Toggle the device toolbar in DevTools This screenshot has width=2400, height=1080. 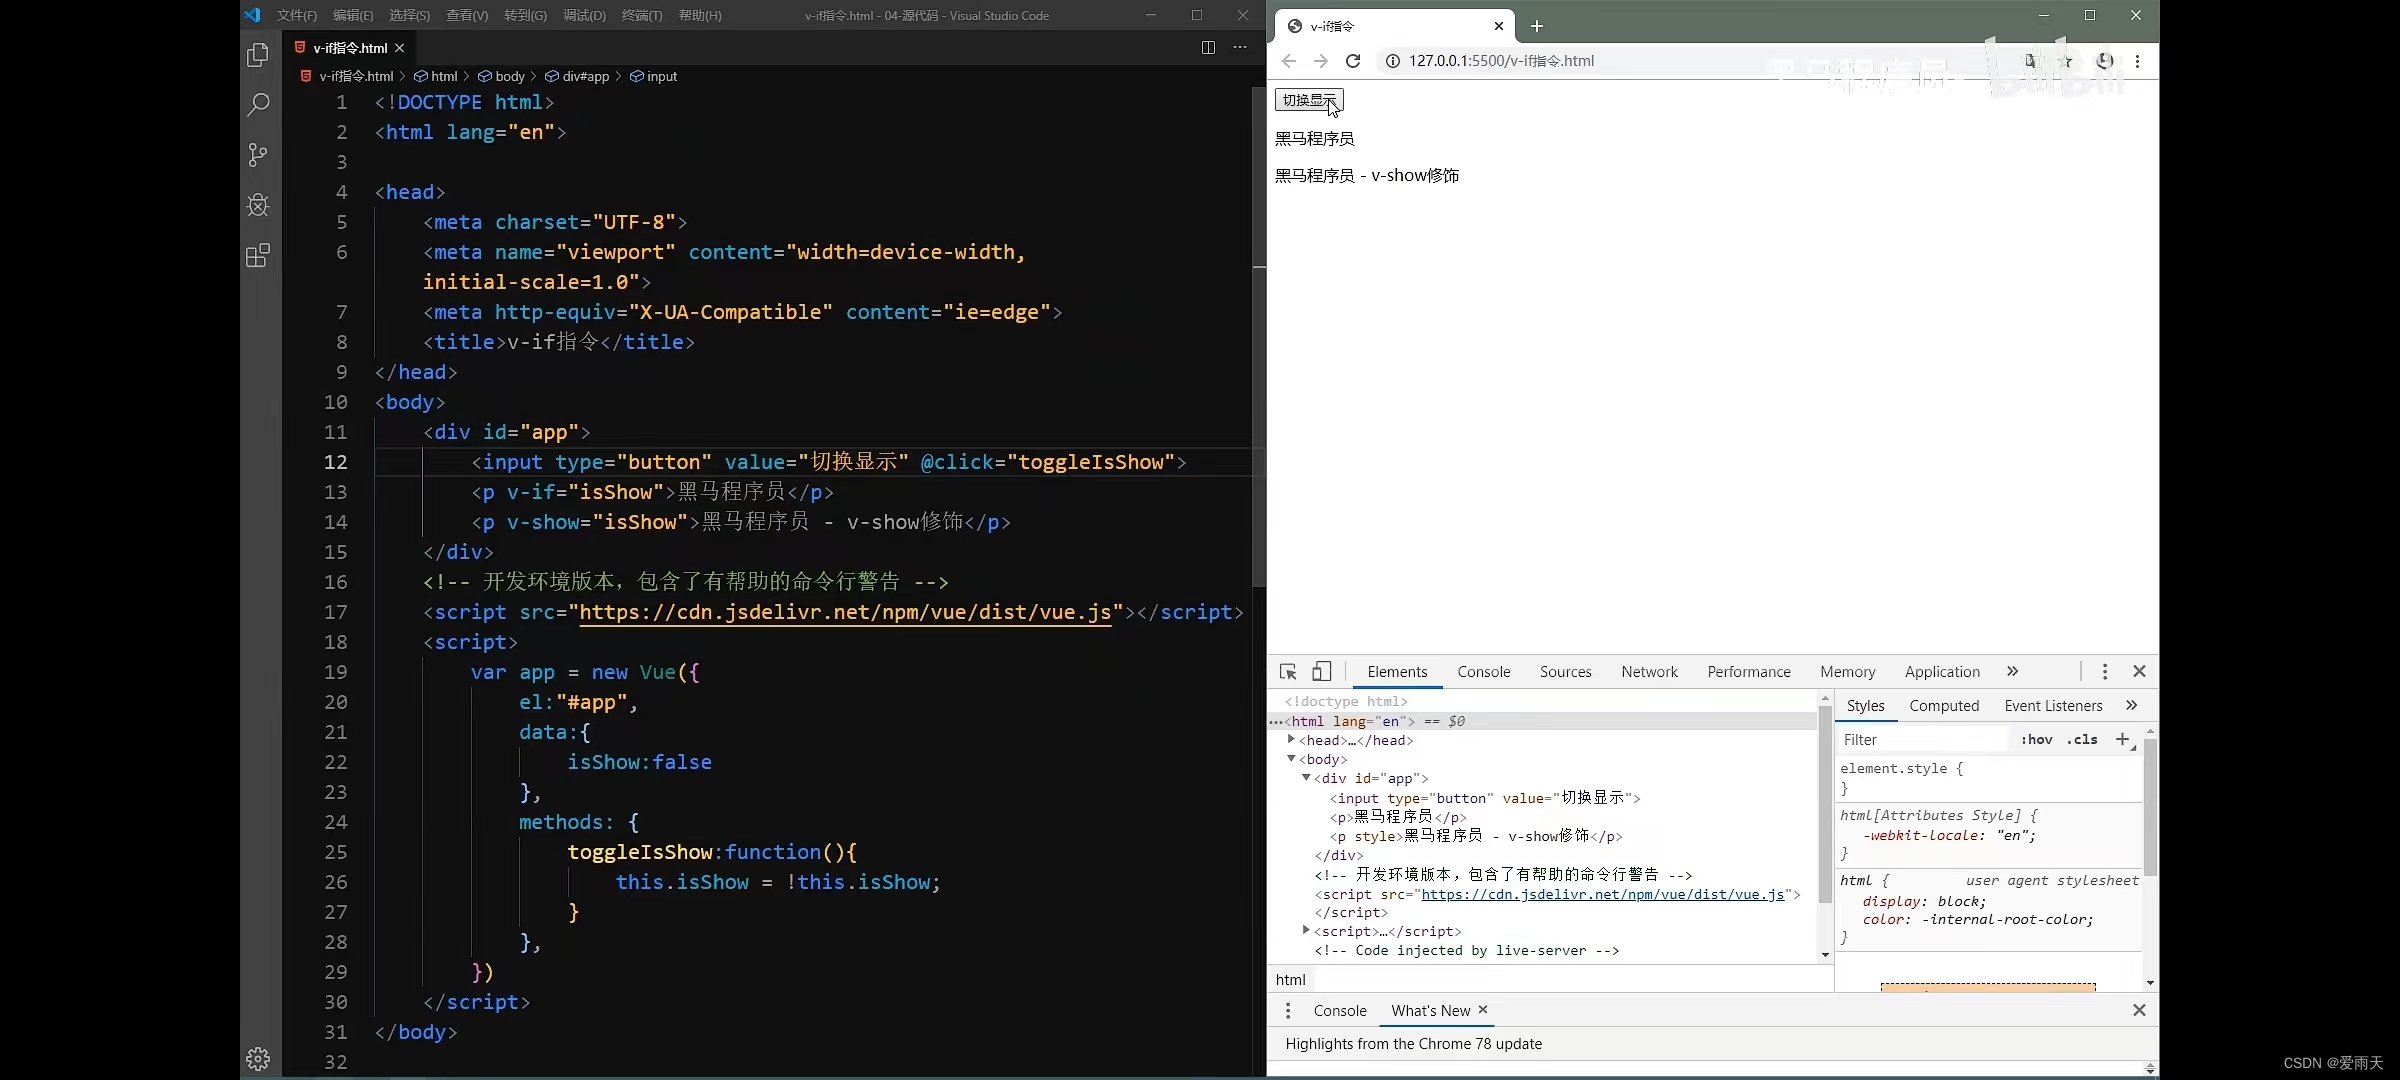[x=1322, y=672]
